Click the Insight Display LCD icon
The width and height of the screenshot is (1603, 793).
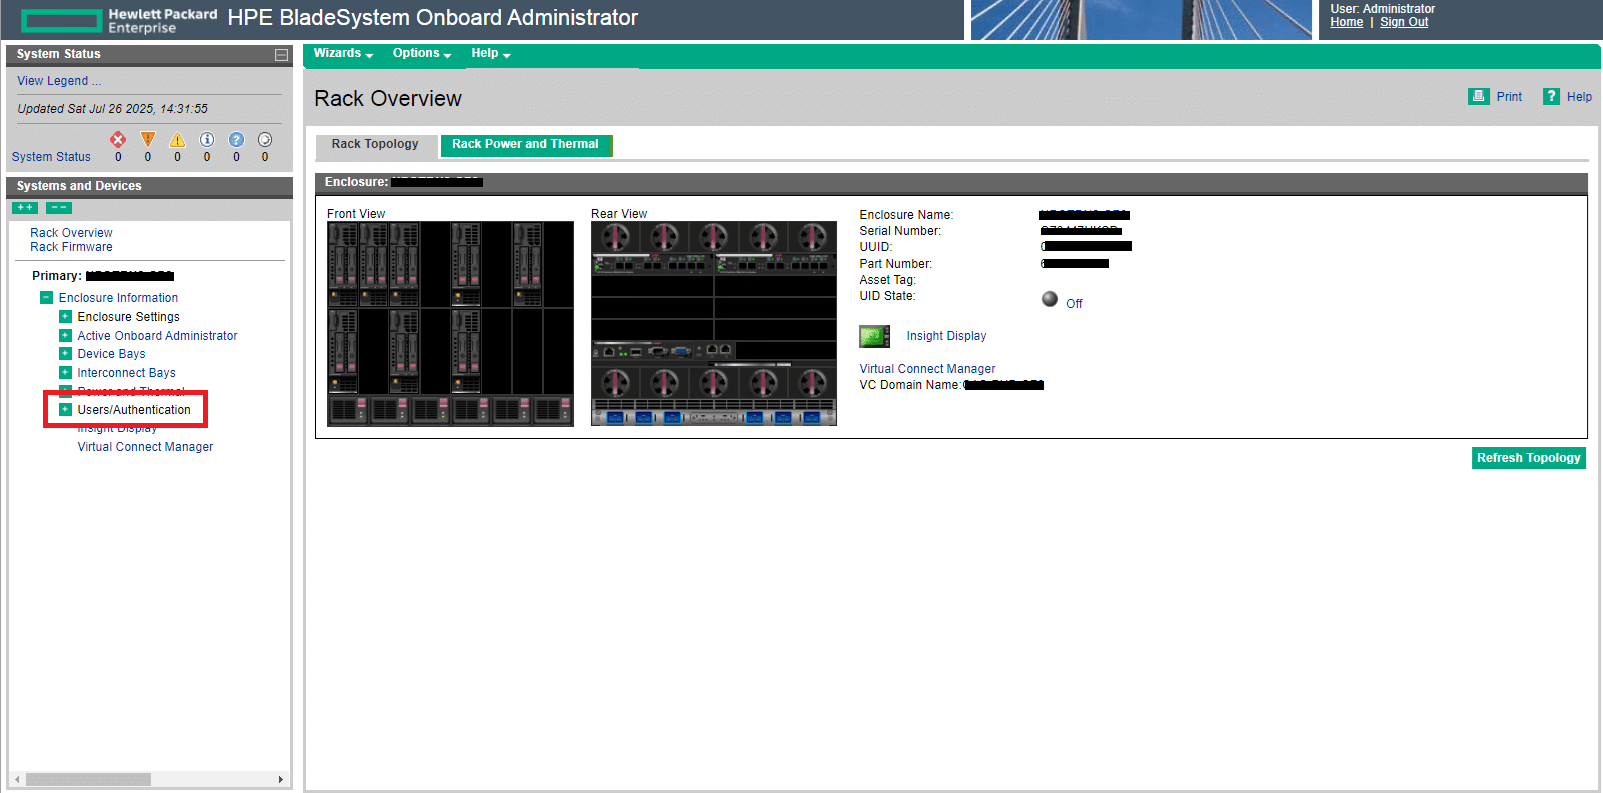(874, 336)
